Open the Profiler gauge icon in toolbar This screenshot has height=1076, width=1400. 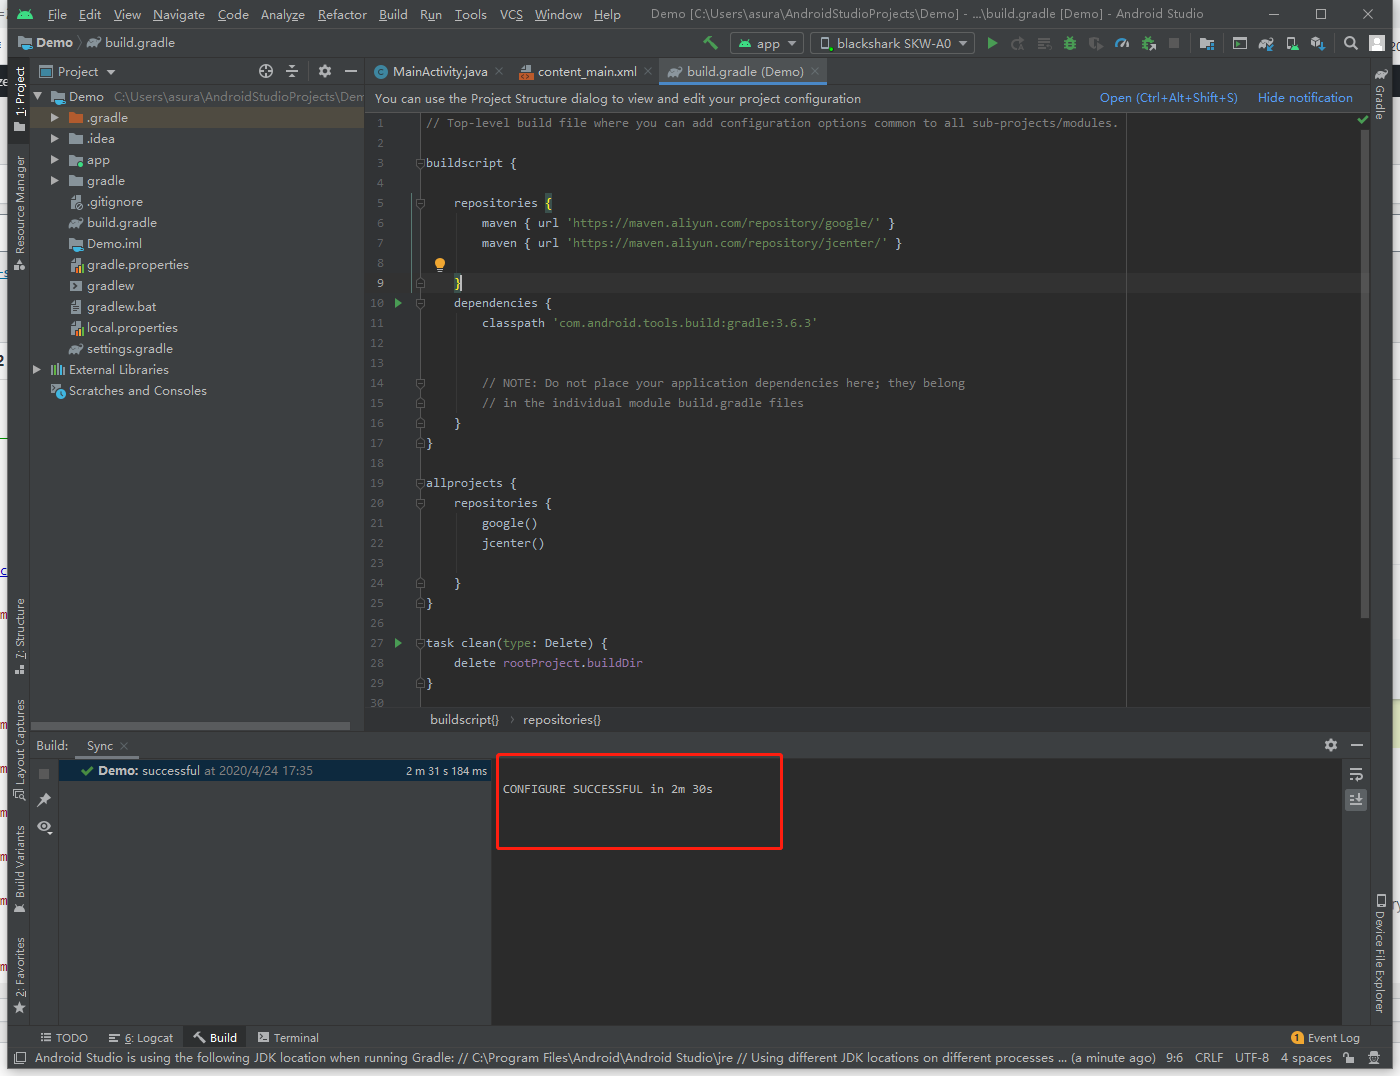(x=1122, y=43)
